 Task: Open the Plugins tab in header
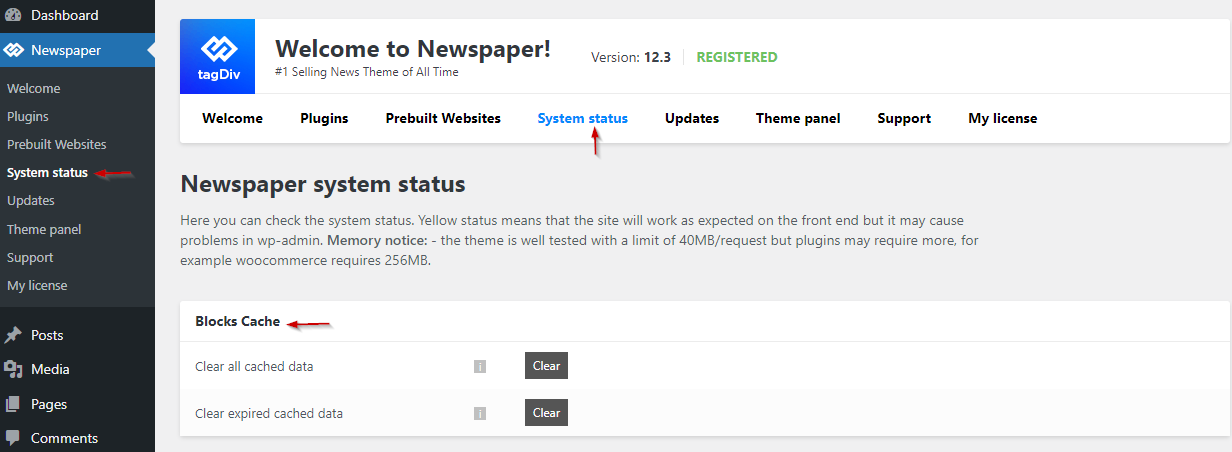point(324,118)
